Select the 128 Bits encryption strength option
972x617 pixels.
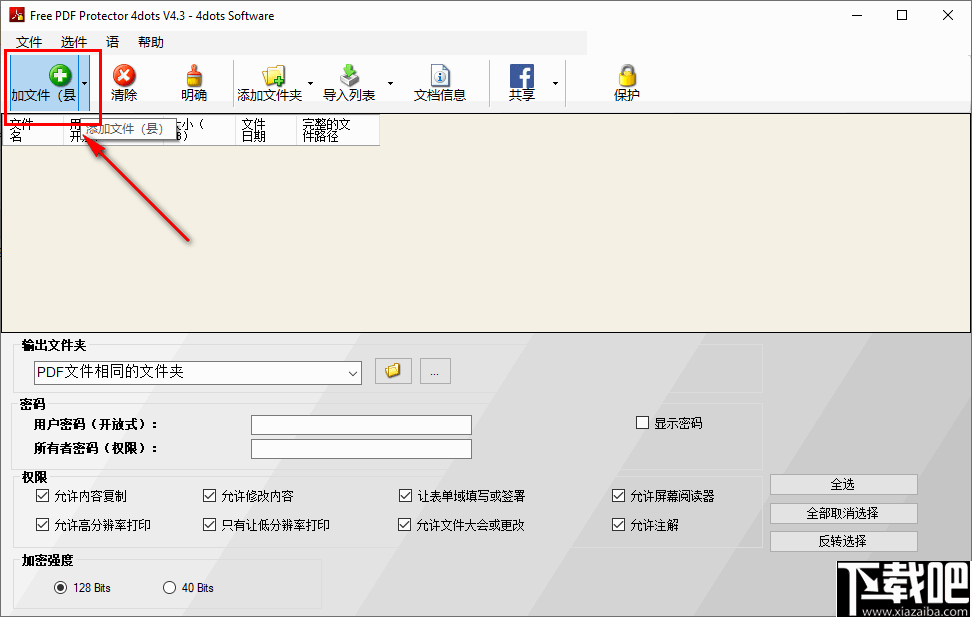[x=61, y=588]
